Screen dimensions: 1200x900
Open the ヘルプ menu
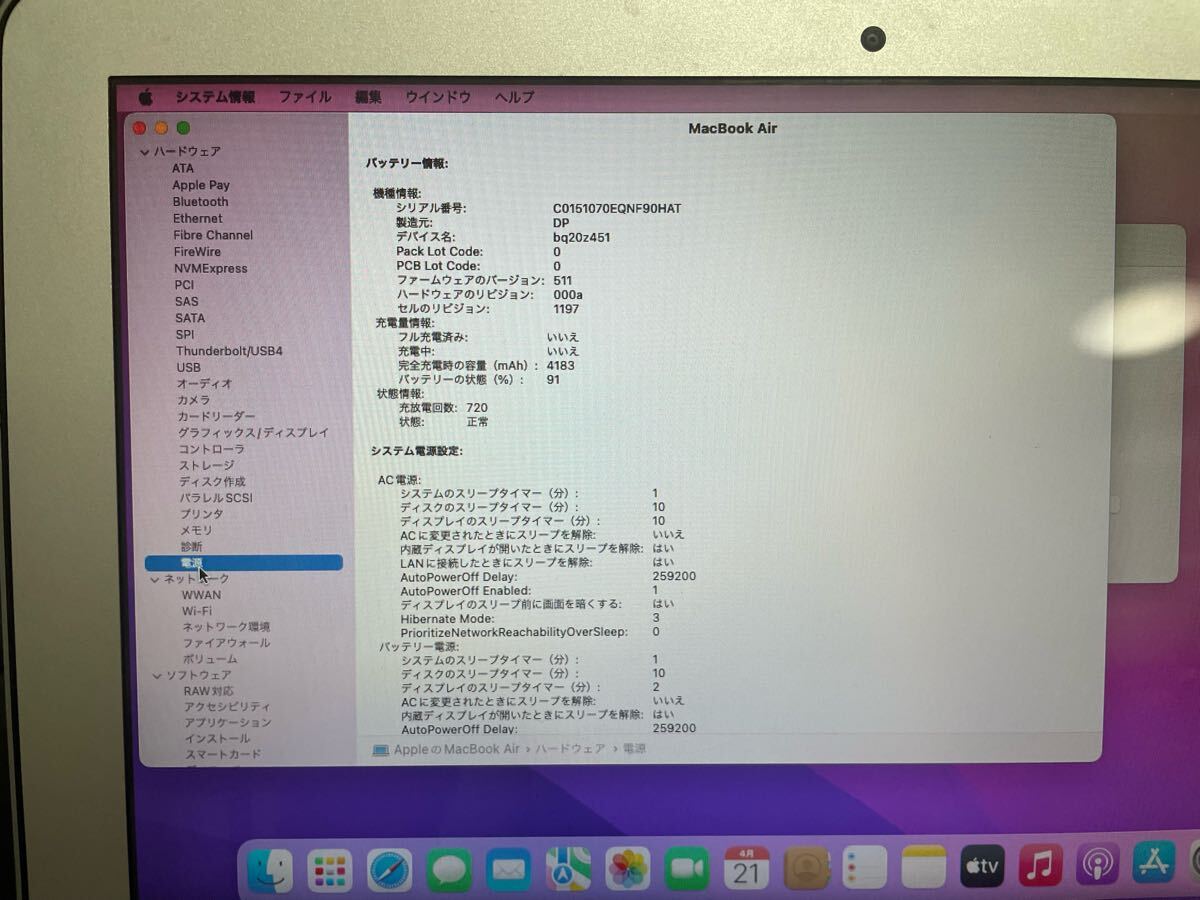(x=514, y=97)
